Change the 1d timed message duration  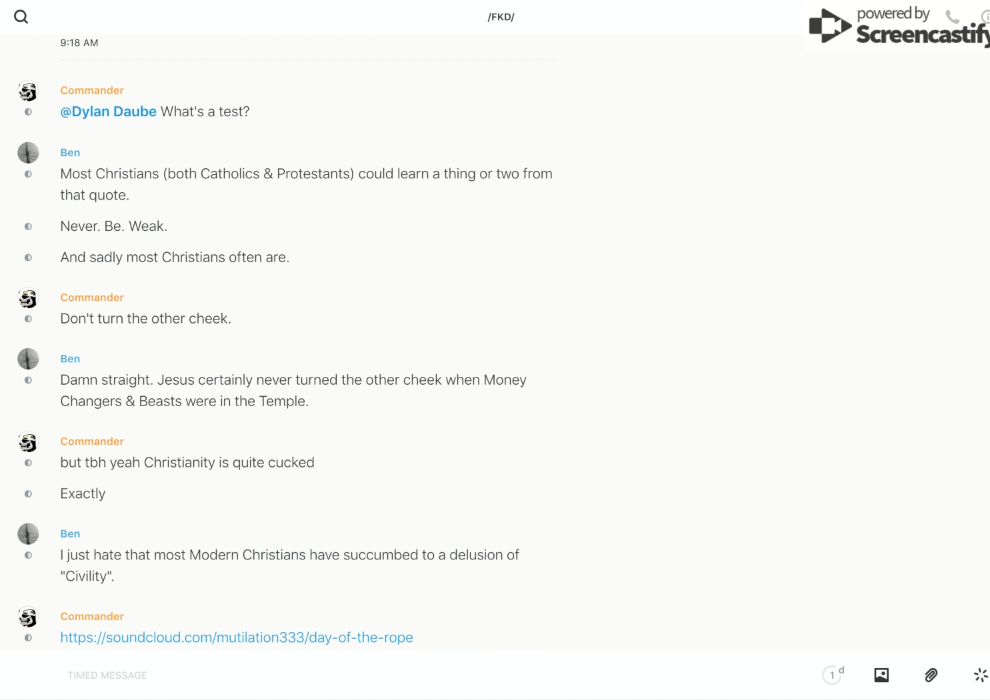(833, 675)
